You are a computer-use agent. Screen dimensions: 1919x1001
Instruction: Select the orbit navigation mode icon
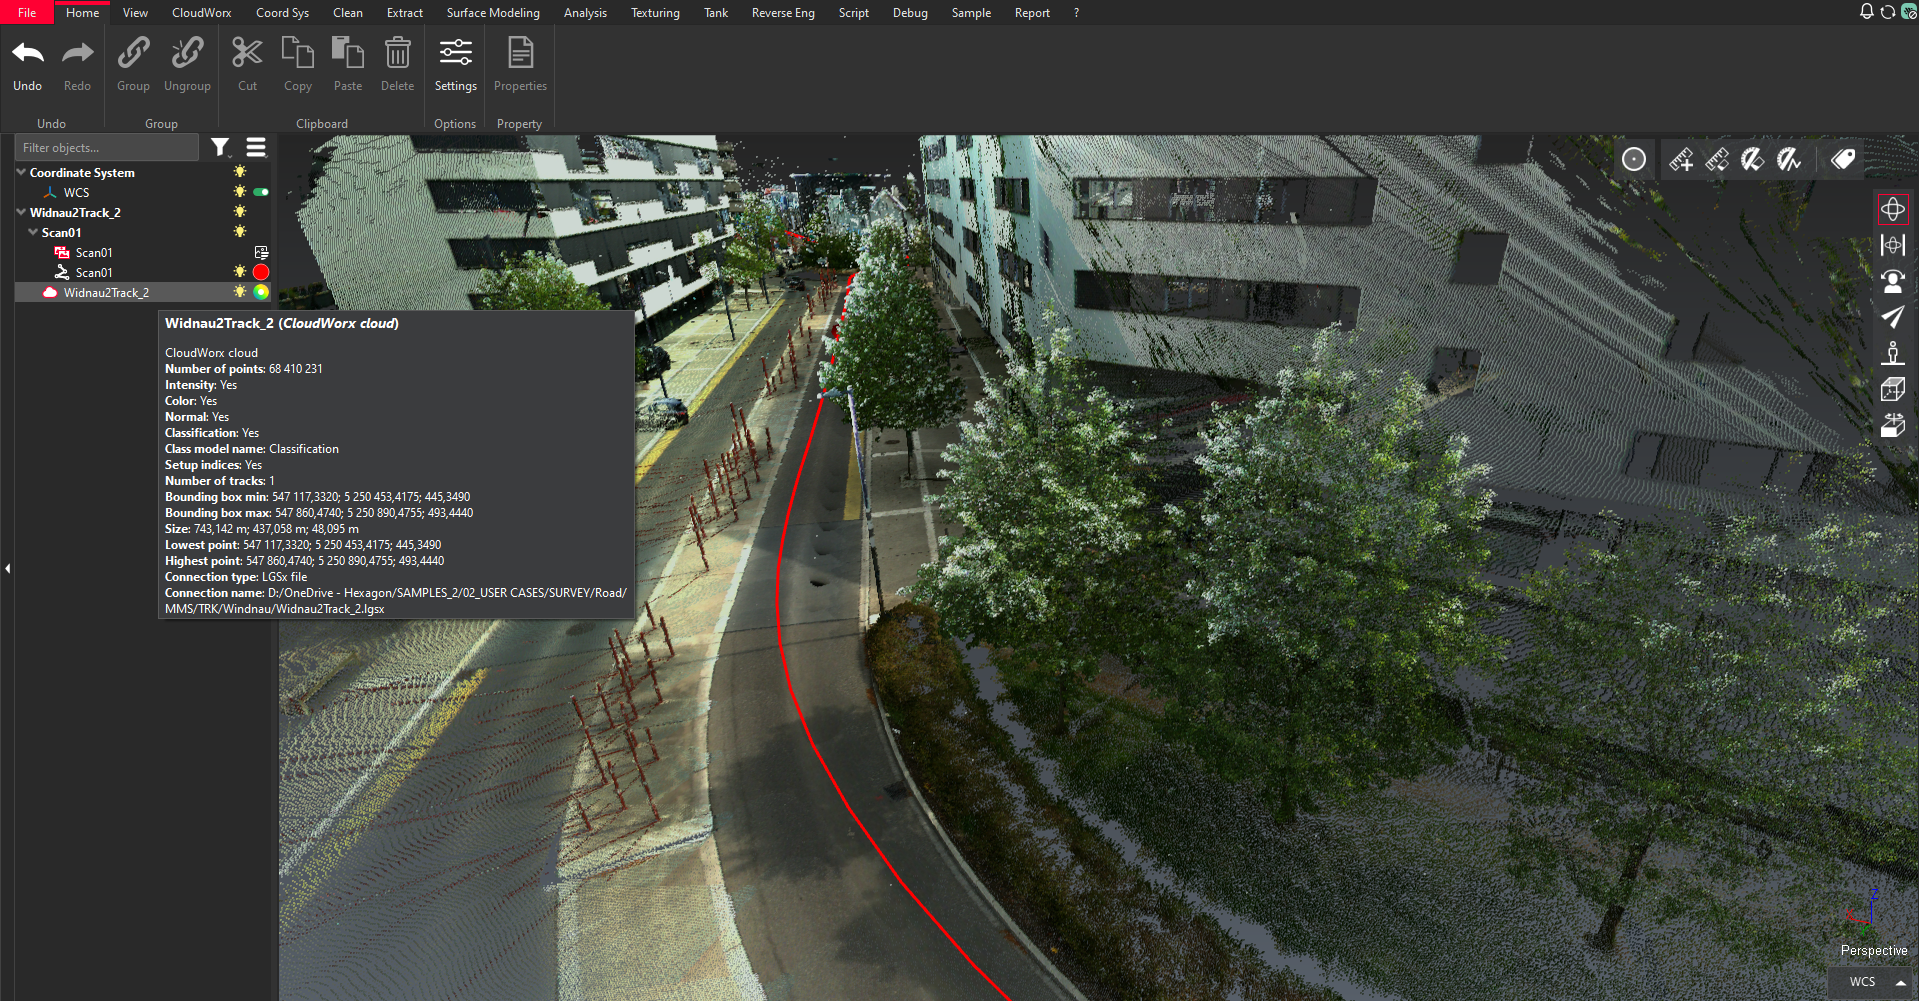(1892, 210)
